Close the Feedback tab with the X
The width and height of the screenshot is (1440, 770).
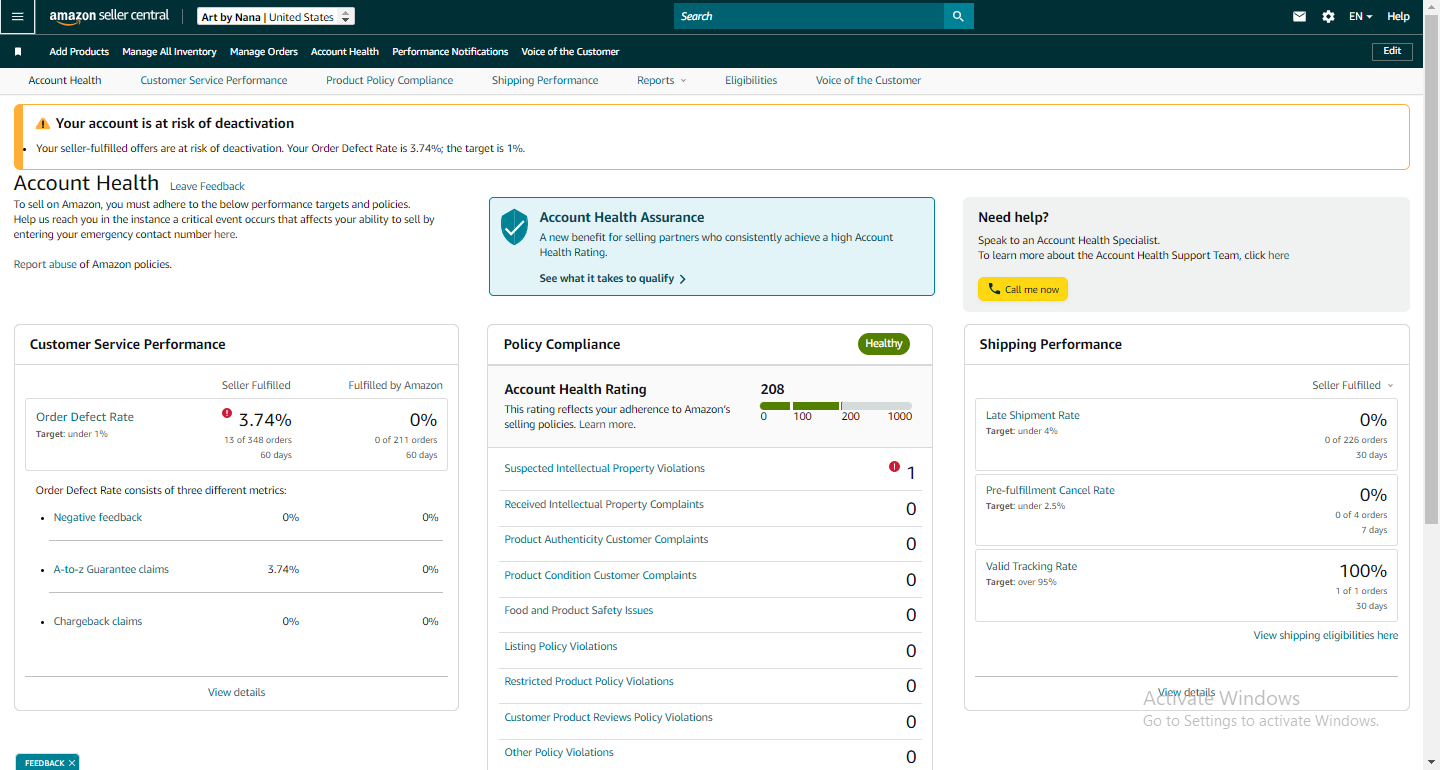click(72, 763)
